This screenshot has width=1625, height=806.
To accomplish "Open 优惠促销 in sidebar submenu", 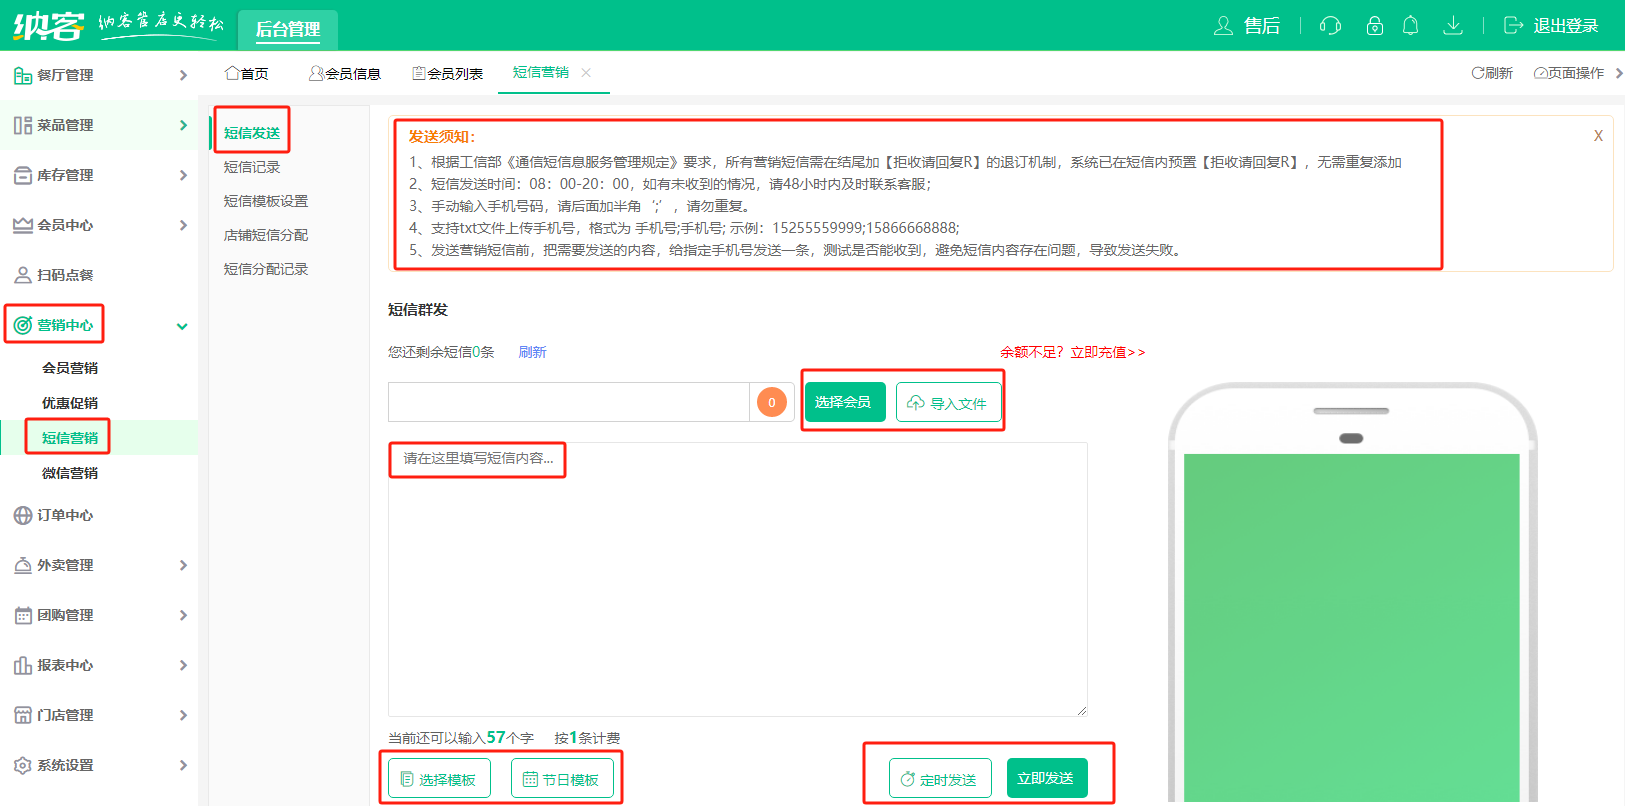I will coord(70,403).
